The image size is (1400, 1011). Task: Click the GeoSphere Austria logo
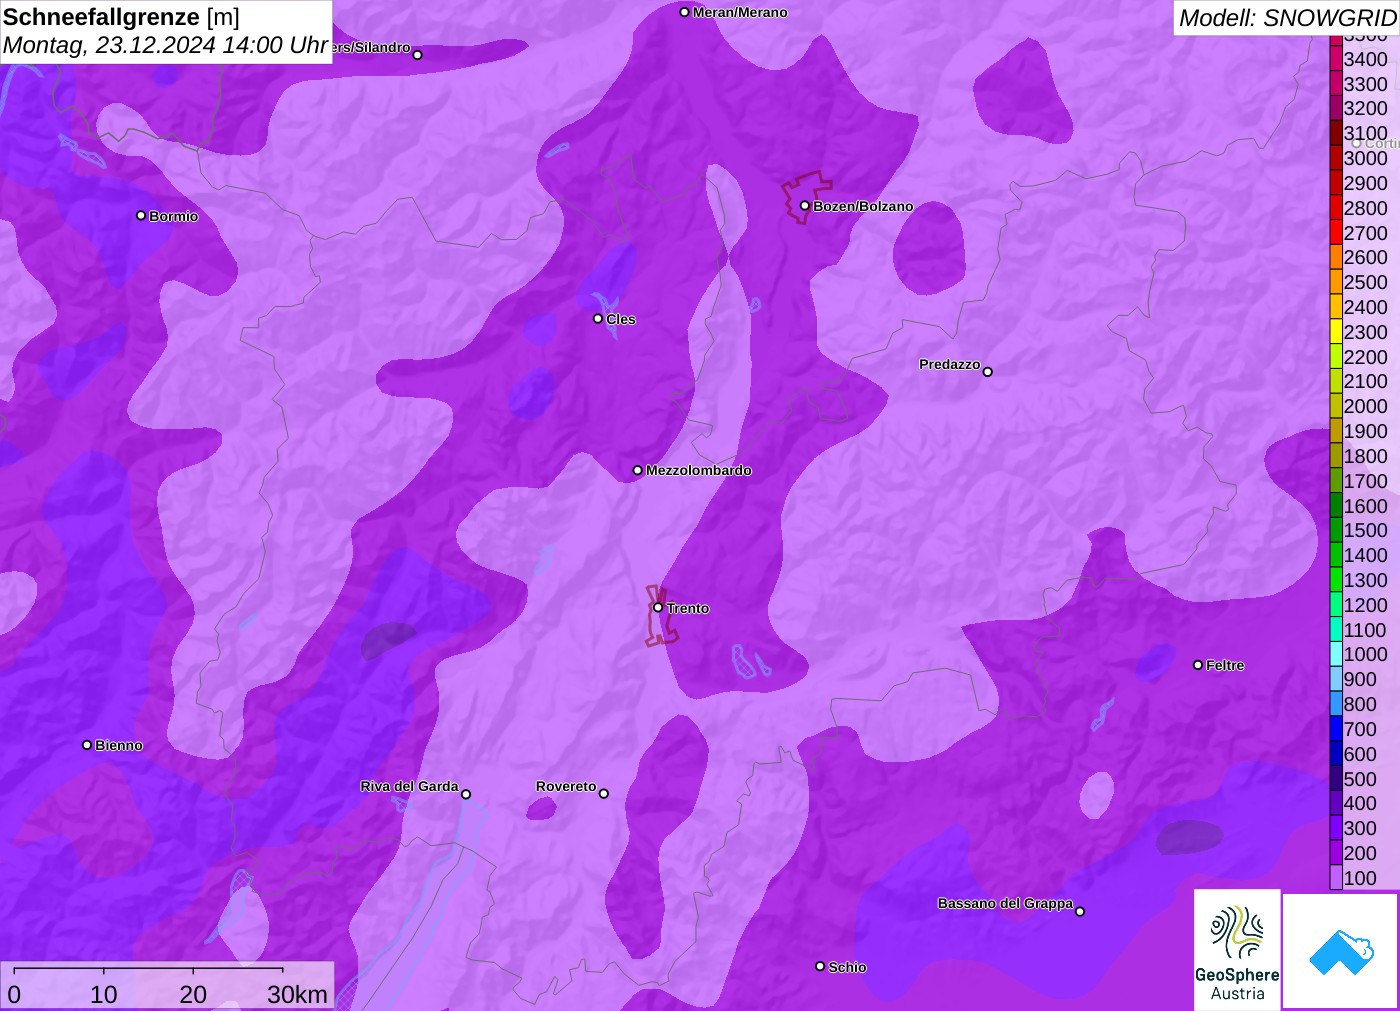1237,949
